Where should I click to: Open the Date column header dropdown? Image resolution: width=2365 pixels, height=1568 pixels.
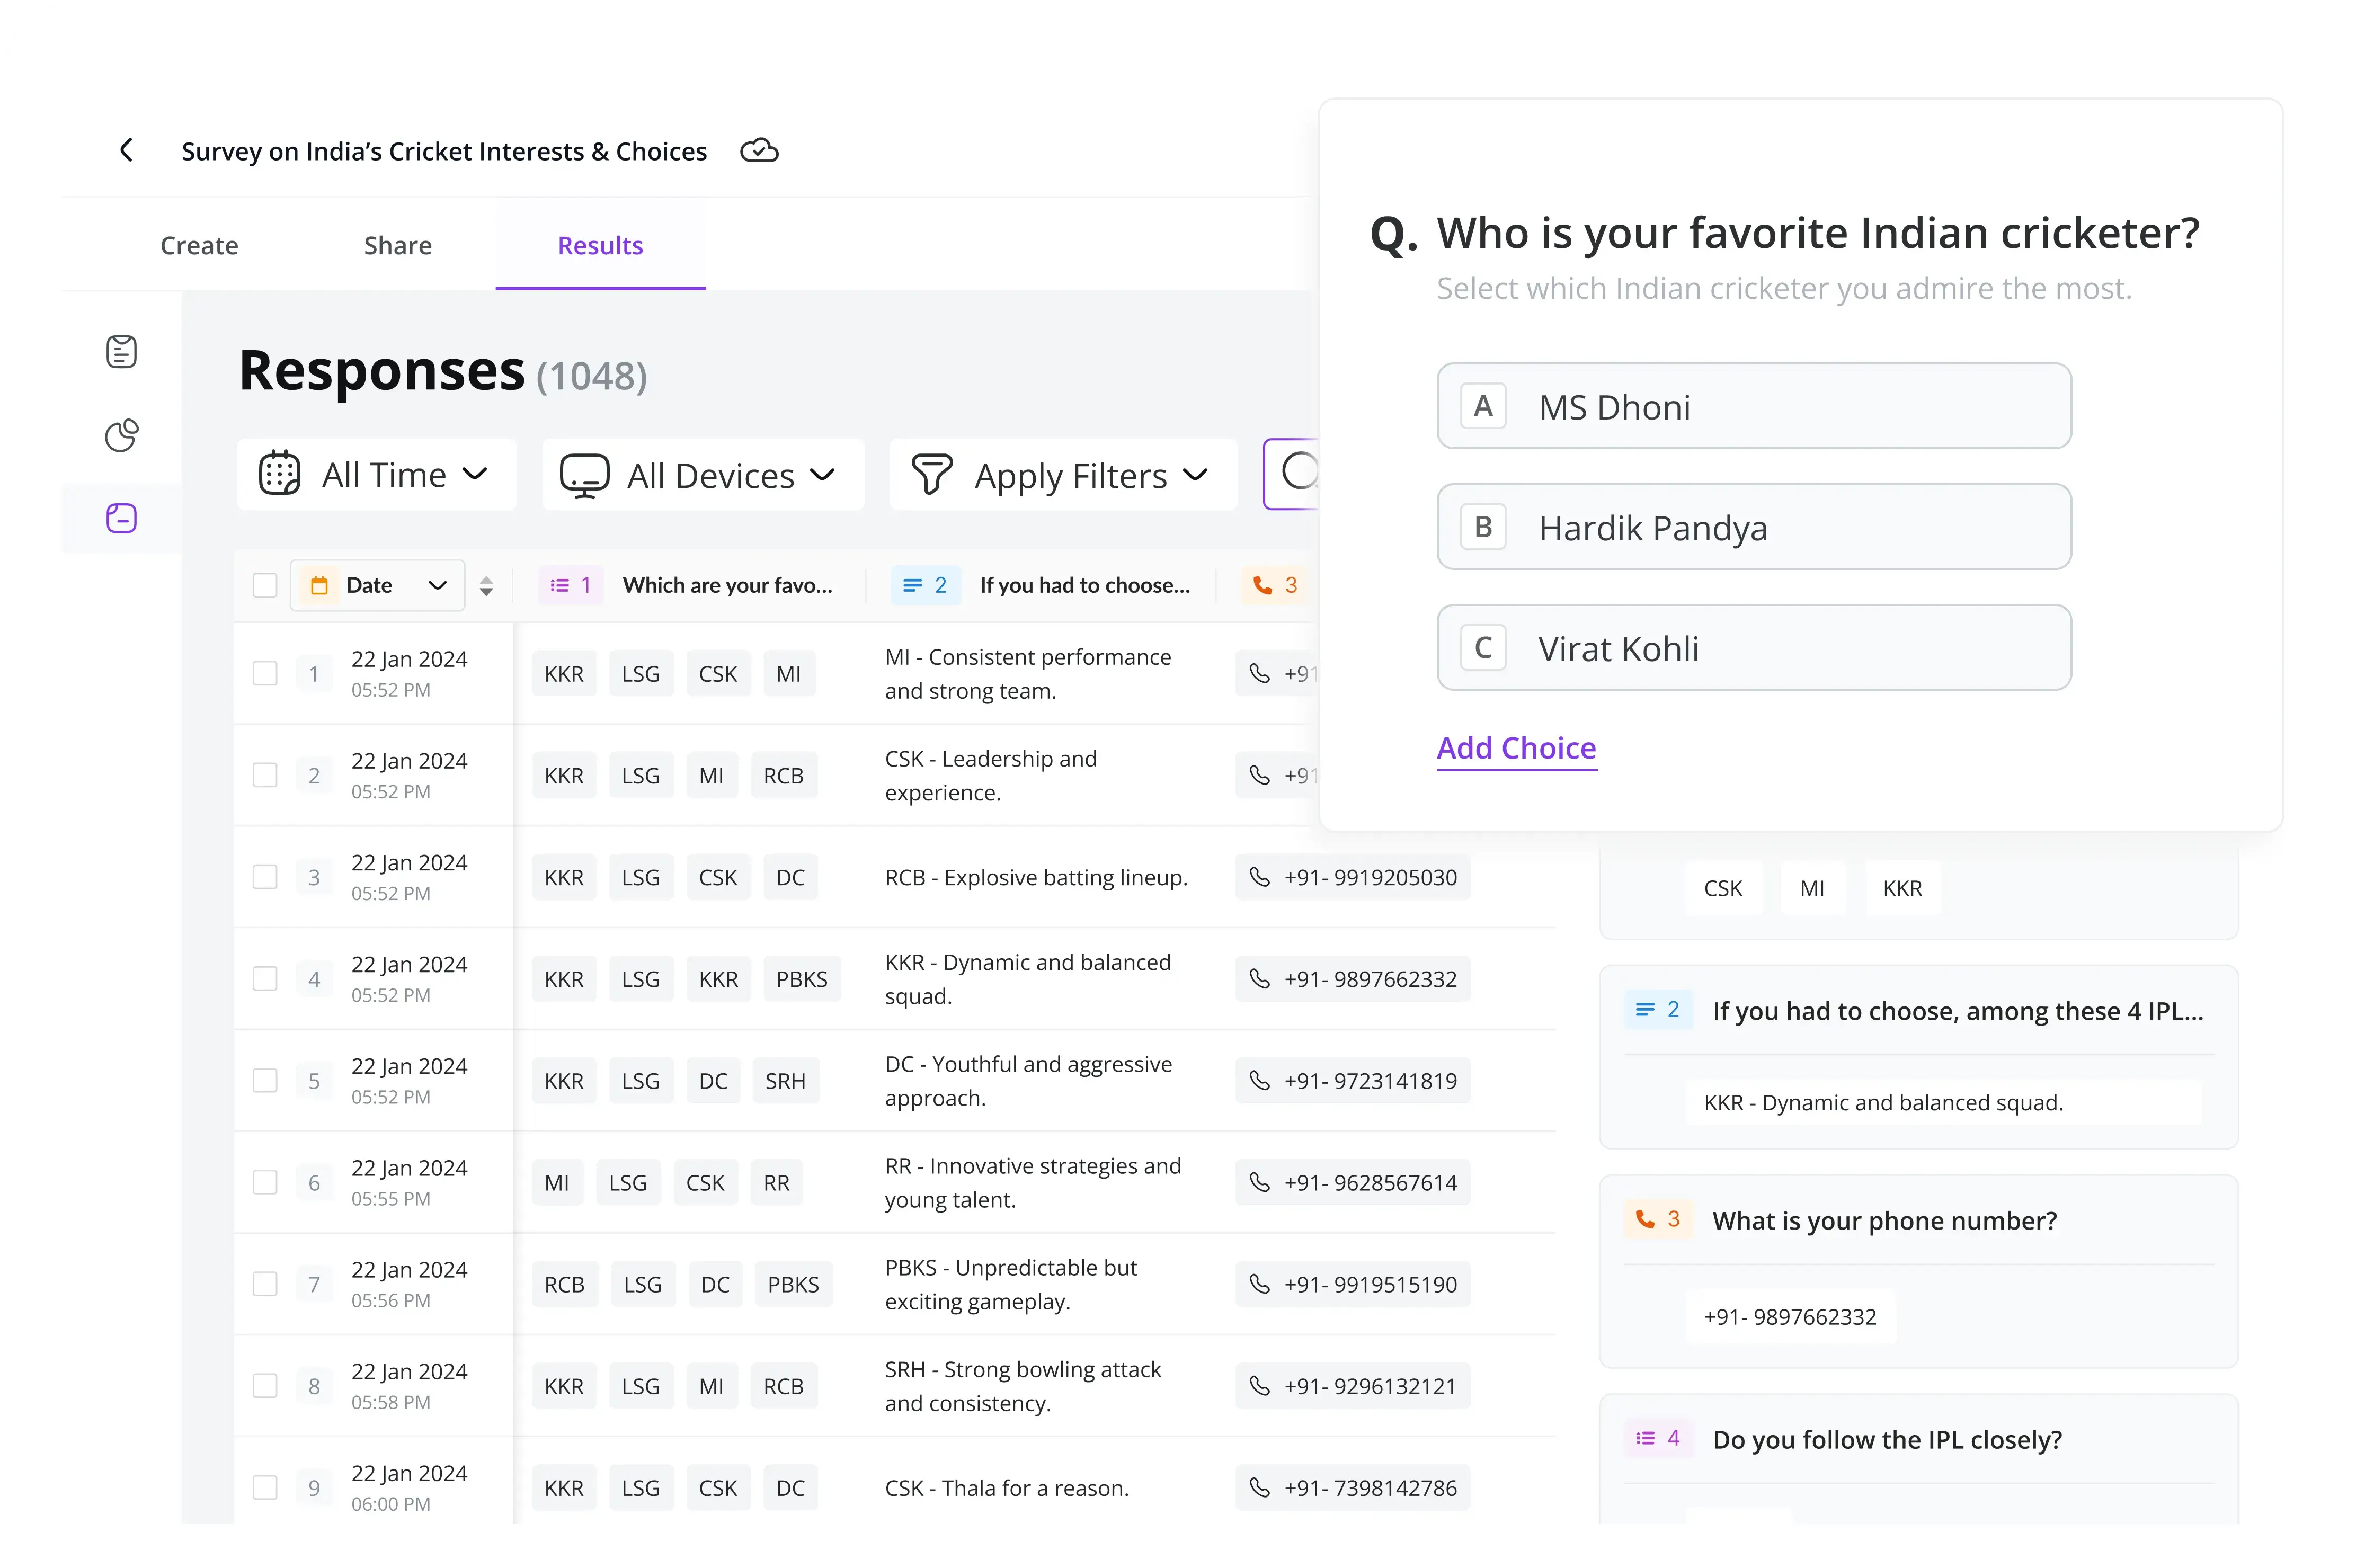tap(437, 585)
